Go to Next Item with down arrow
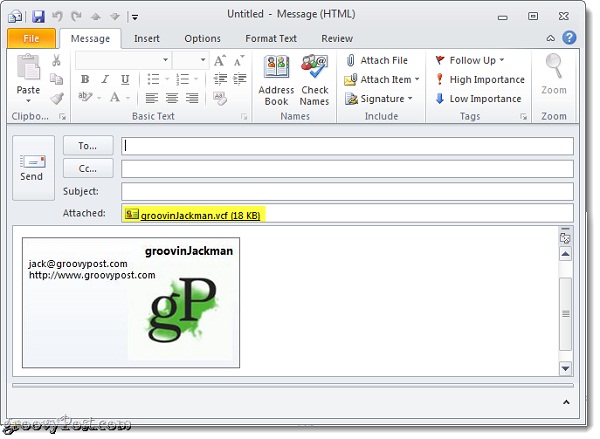 (x=115, y=16)
